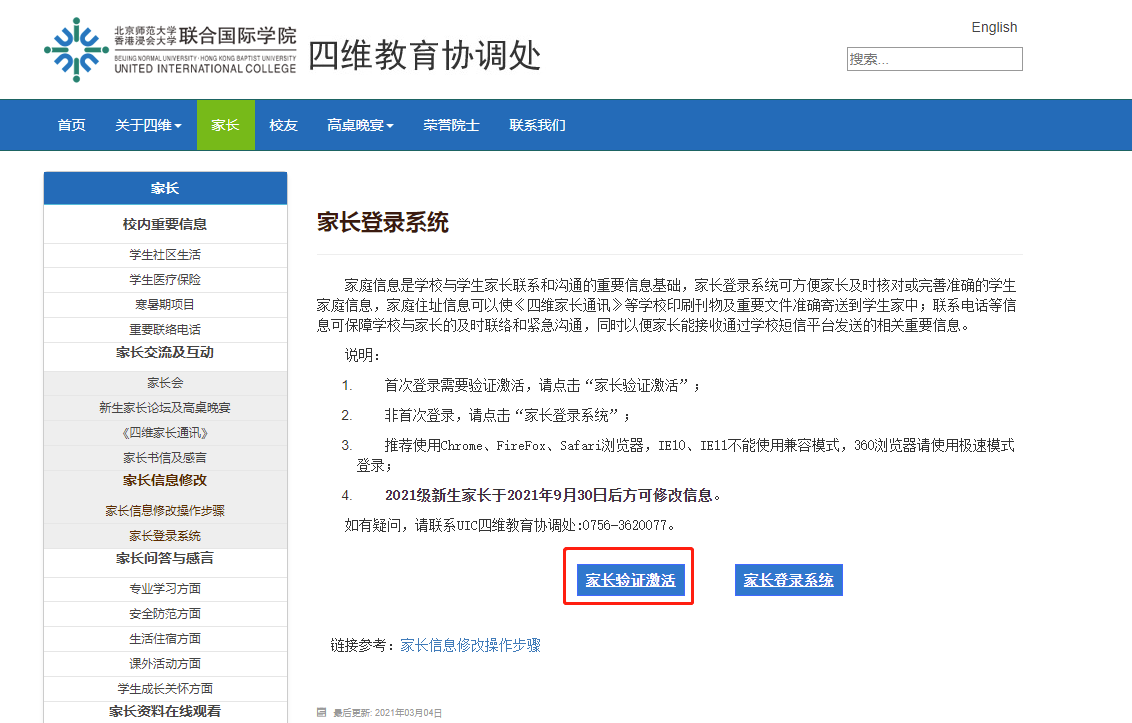Switch language to English
Viewport: 1132px width, 723px height.
click(x=994, y=27)
